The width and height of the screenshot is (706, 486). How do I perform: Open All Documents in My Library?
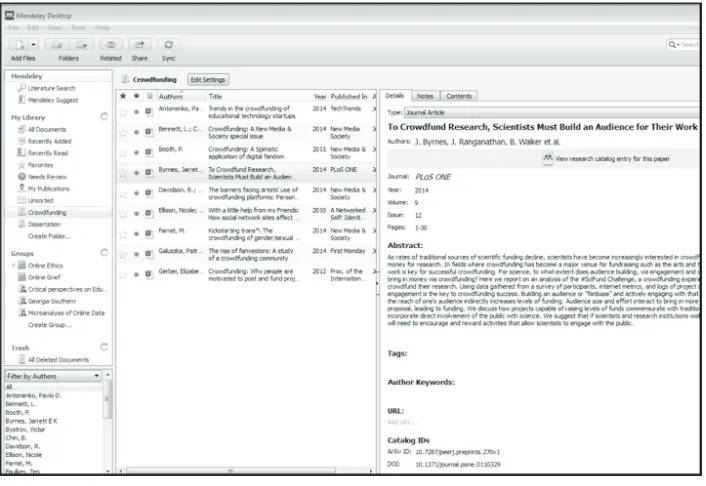tap(46, 130)
